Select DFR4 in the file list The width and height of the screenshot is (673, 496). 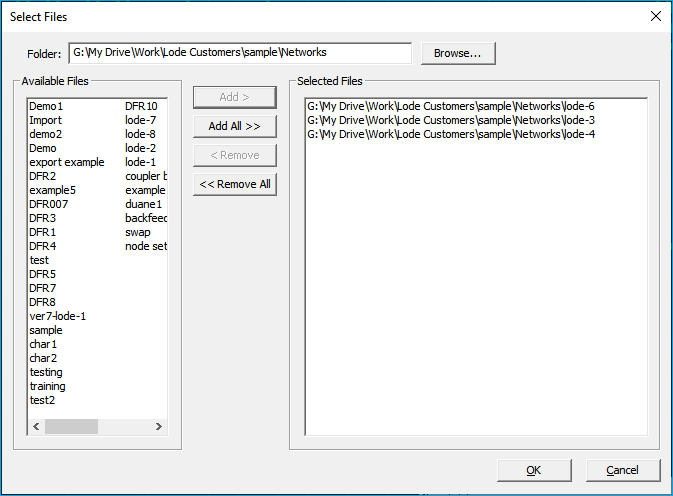42,246
